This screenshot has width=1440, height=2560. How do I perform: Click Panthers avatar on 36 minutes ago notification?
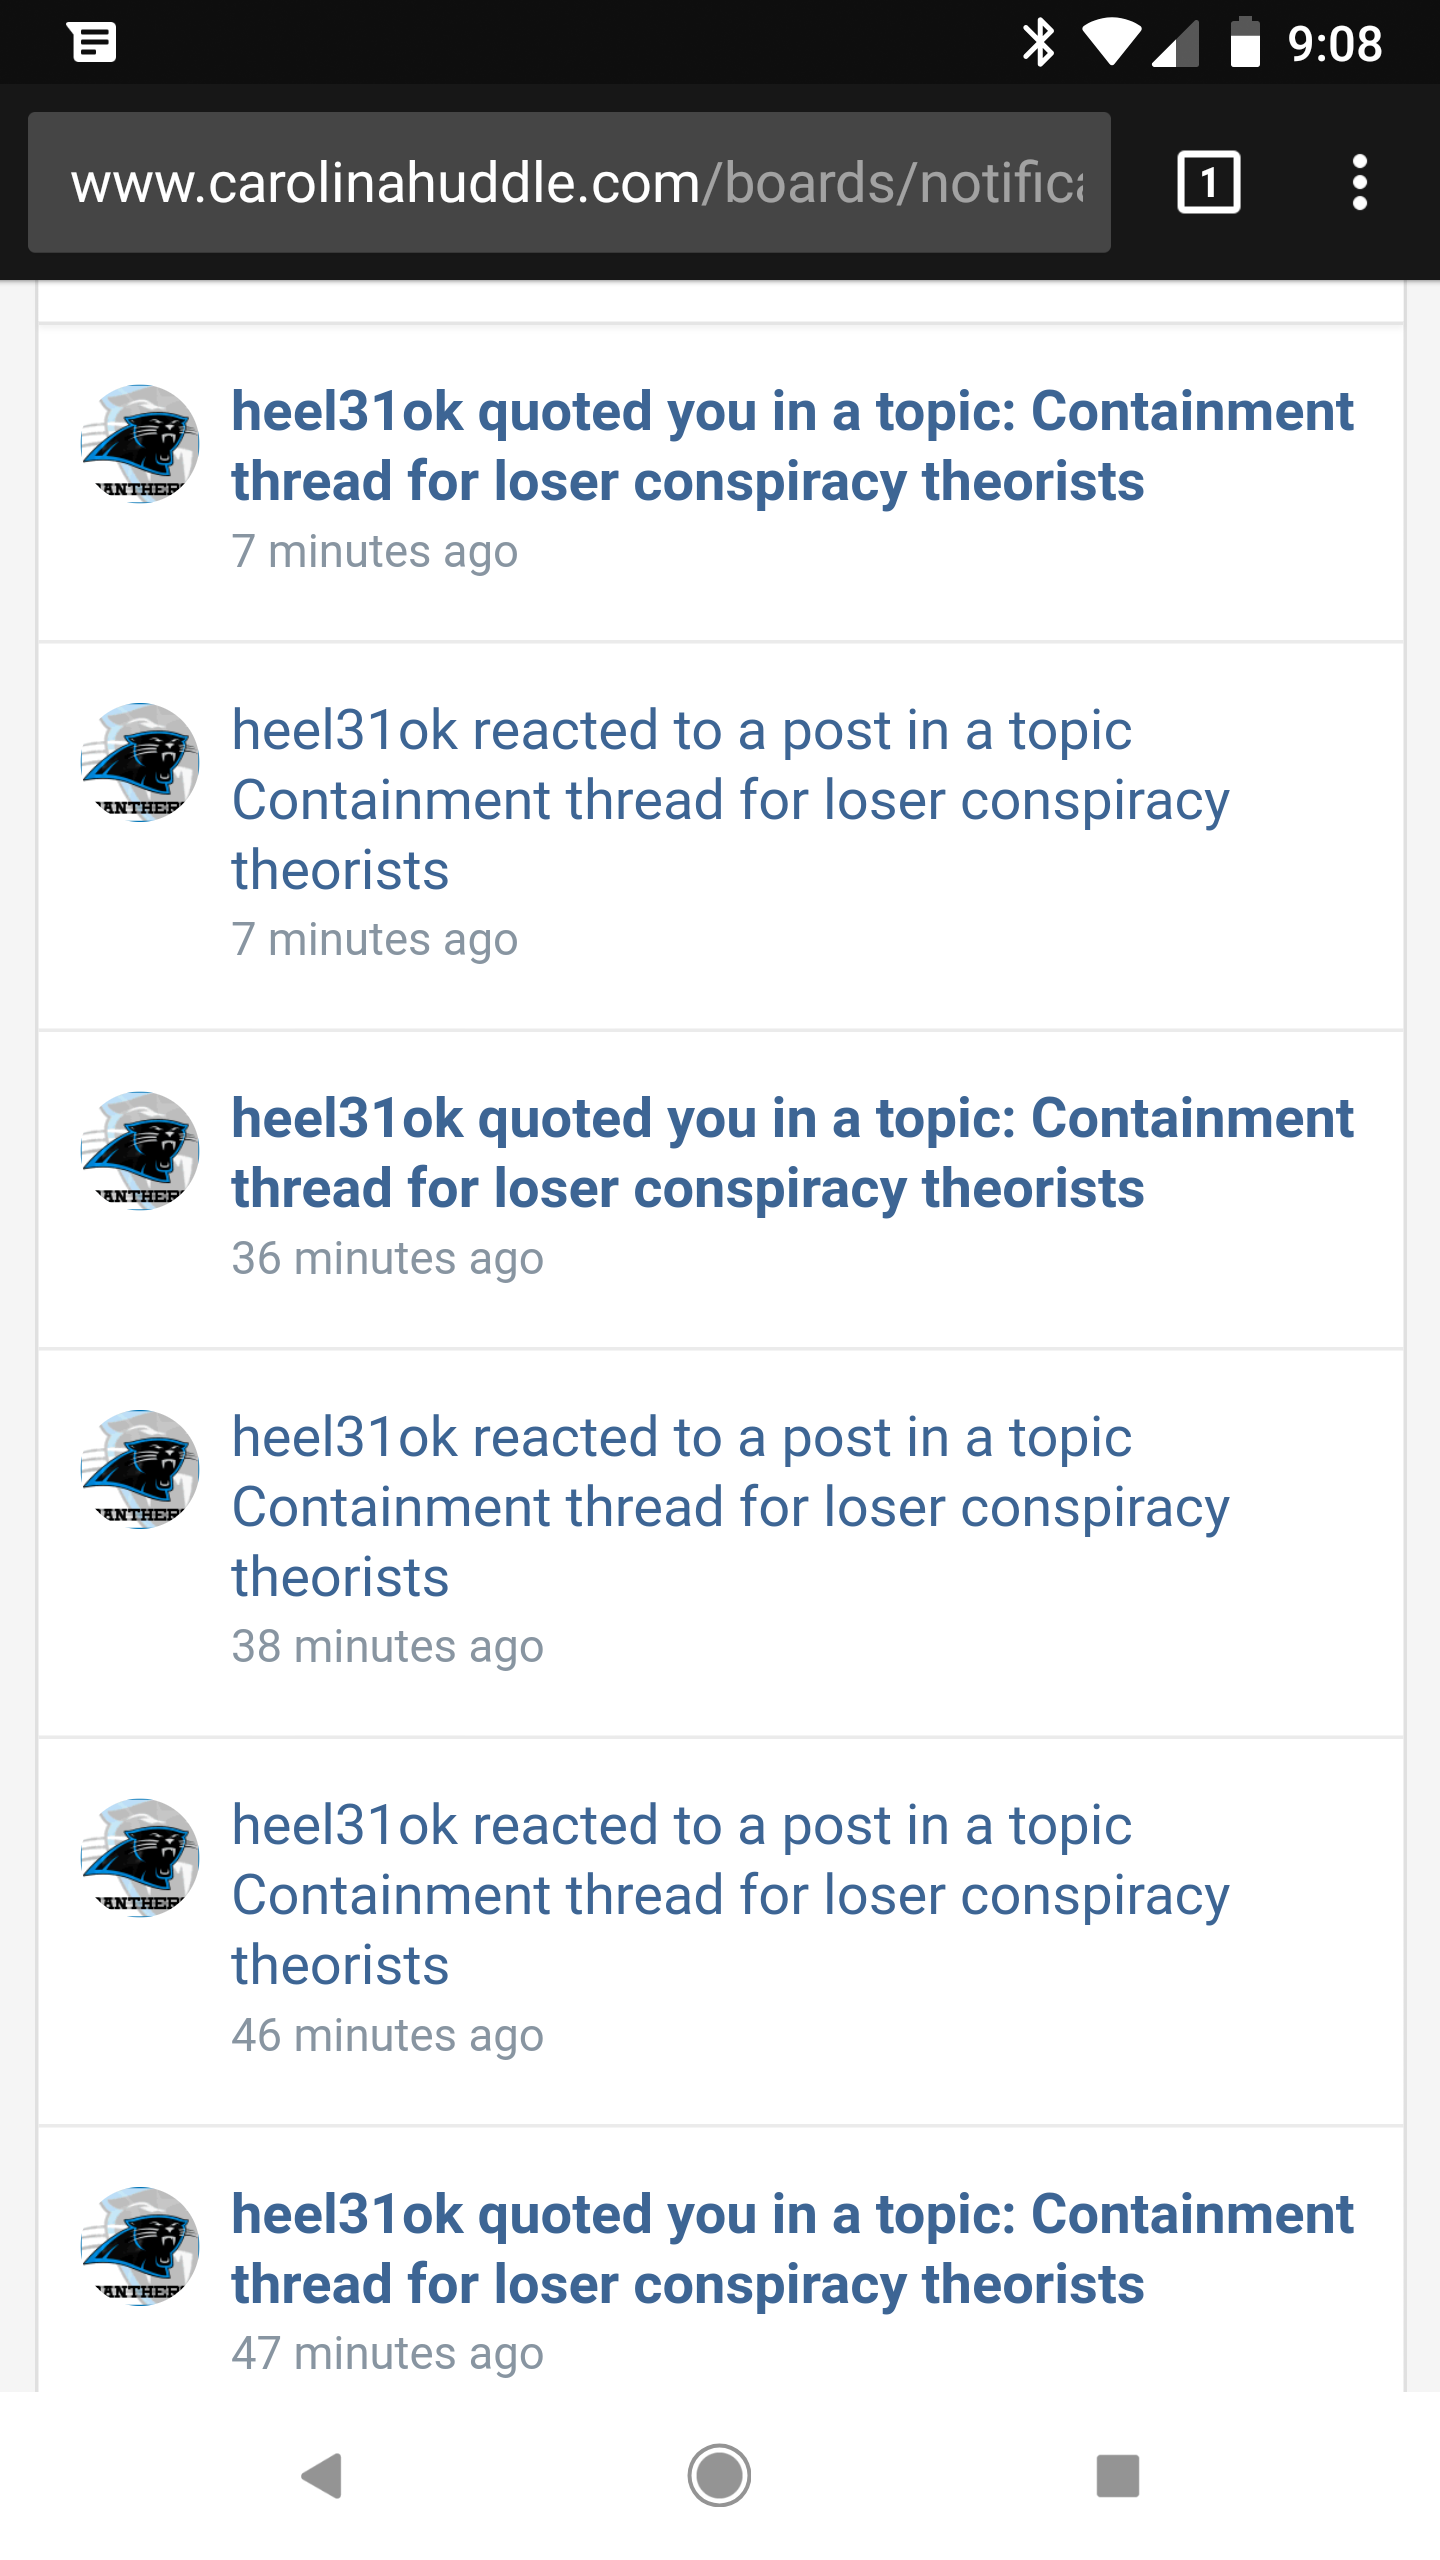tap(140, 1150)
